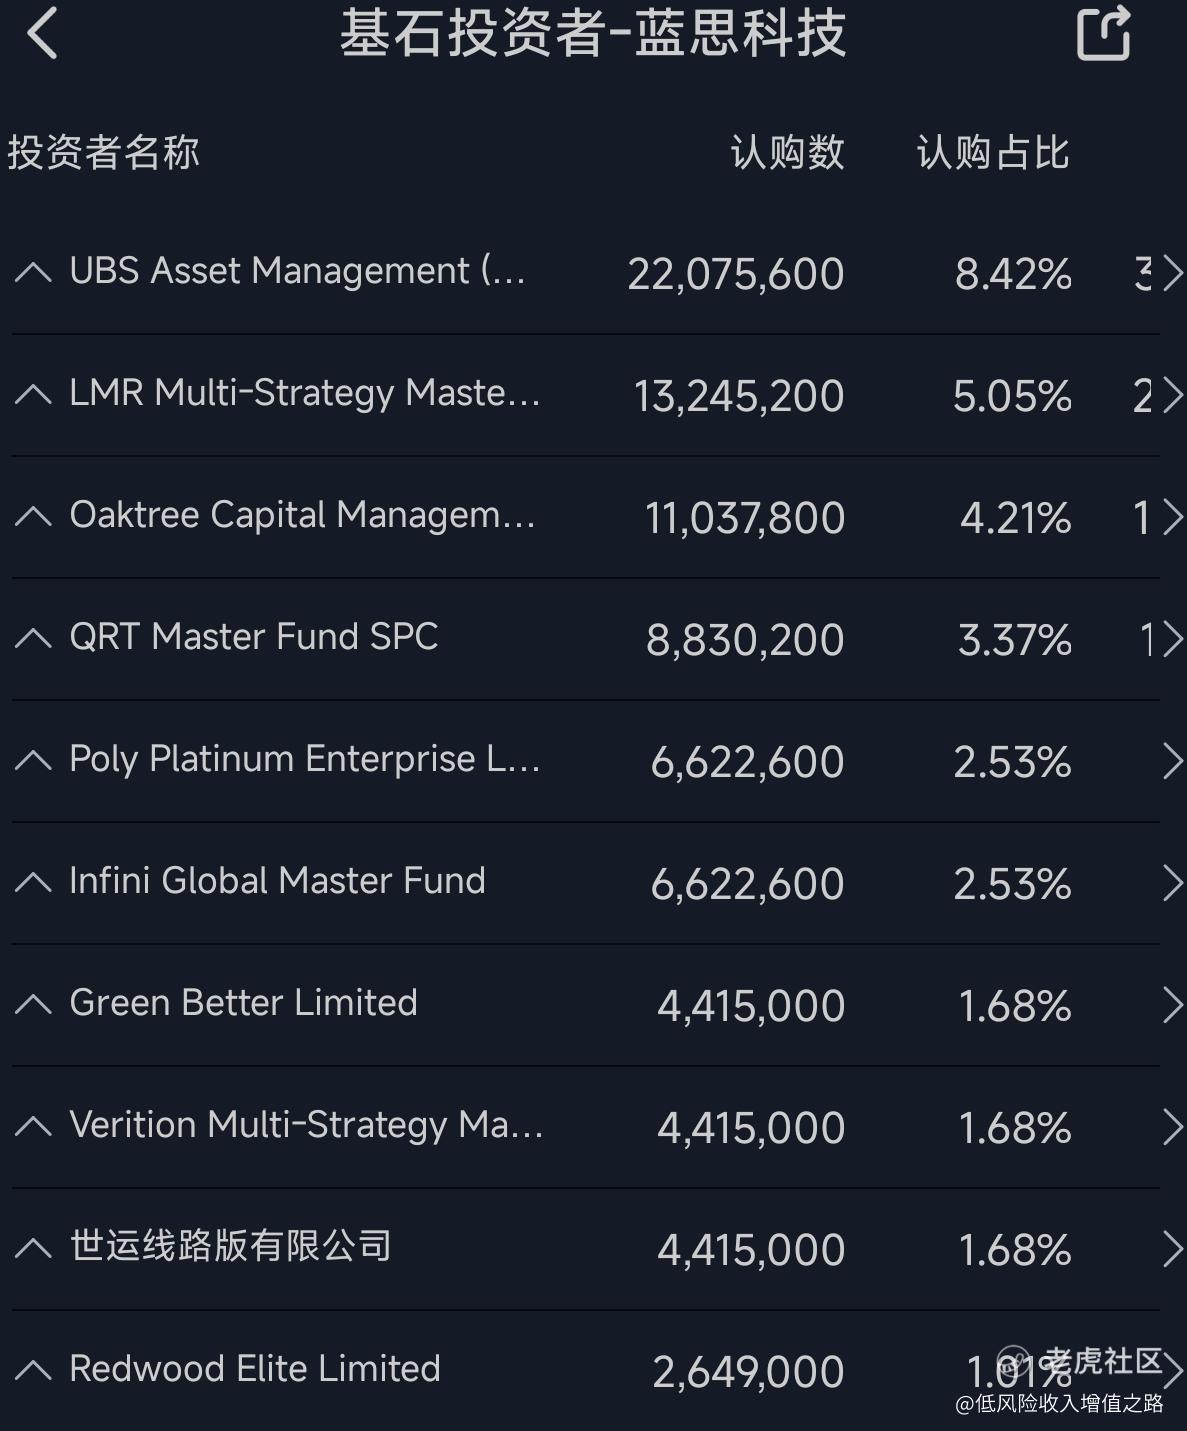Tap right chevron on Poly Platinum row
This screenshot has width=1187, height=1431.
pos(1172,761)
